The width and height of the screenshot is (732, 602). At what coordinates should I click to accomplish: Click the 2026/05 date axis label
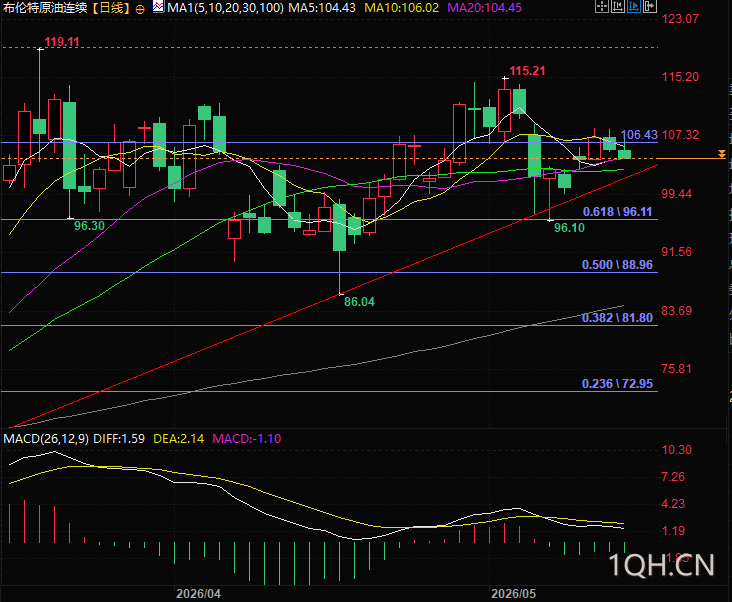pos(513,594)
